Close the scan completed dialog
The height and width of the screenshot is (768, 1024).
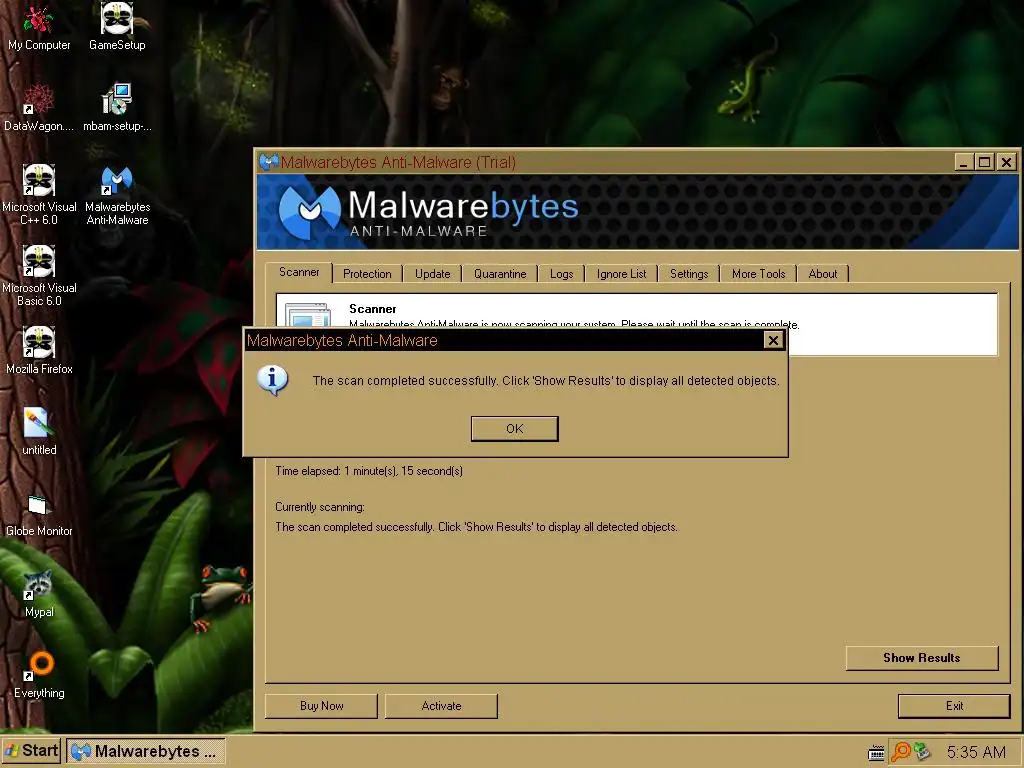[x=773, y=340]
